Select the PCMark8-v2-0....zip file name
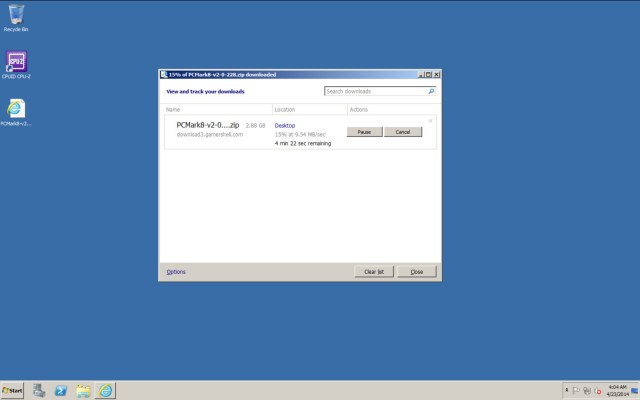 pyautogui.click(x=208, y=125)
